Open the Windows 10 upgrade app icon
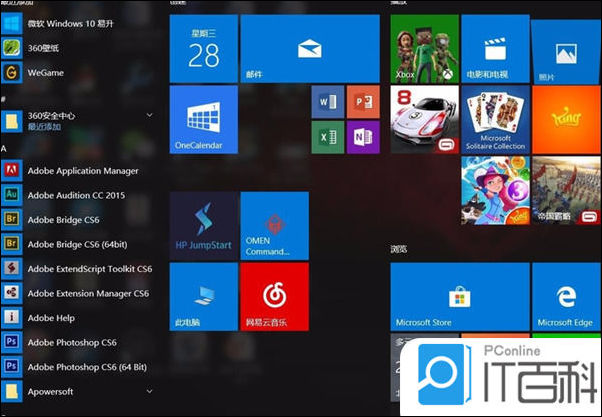This screenshot has height=417, width=602. click(12, 23)
